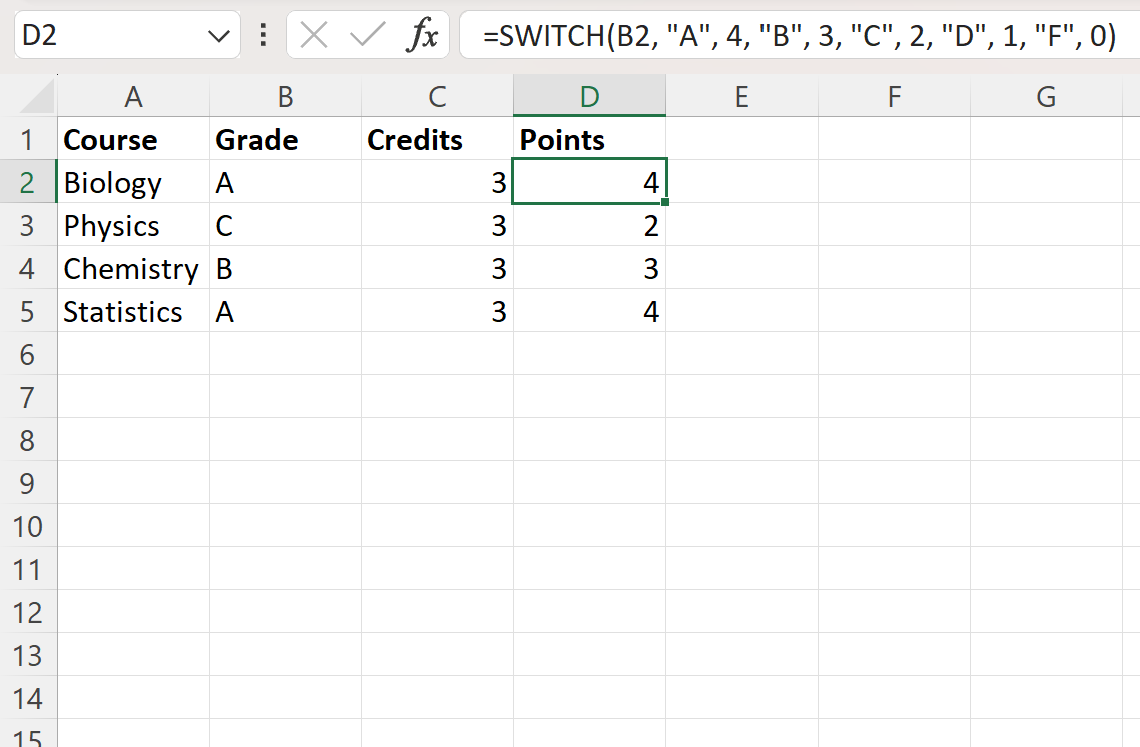
Task: Select the grade cell for Biology
Action: pos(285,182)
